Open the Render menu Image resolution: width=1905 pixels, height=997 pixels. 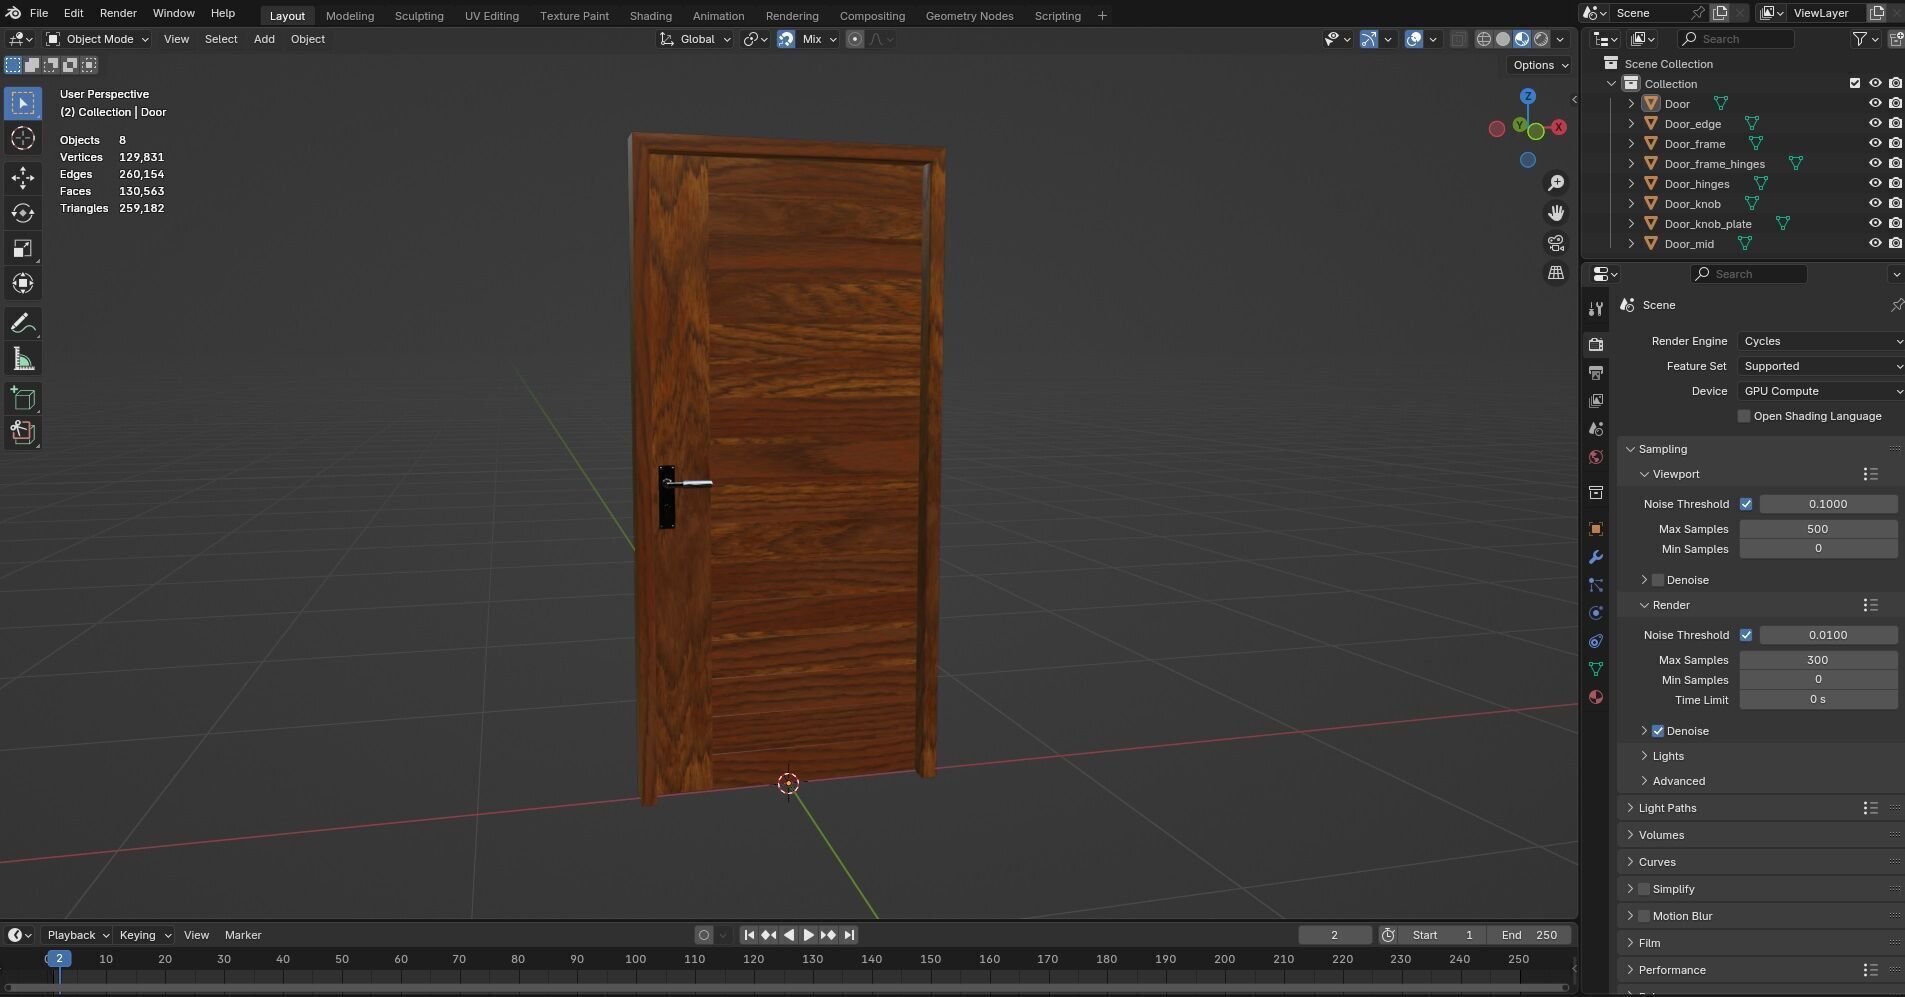(118, 13)
